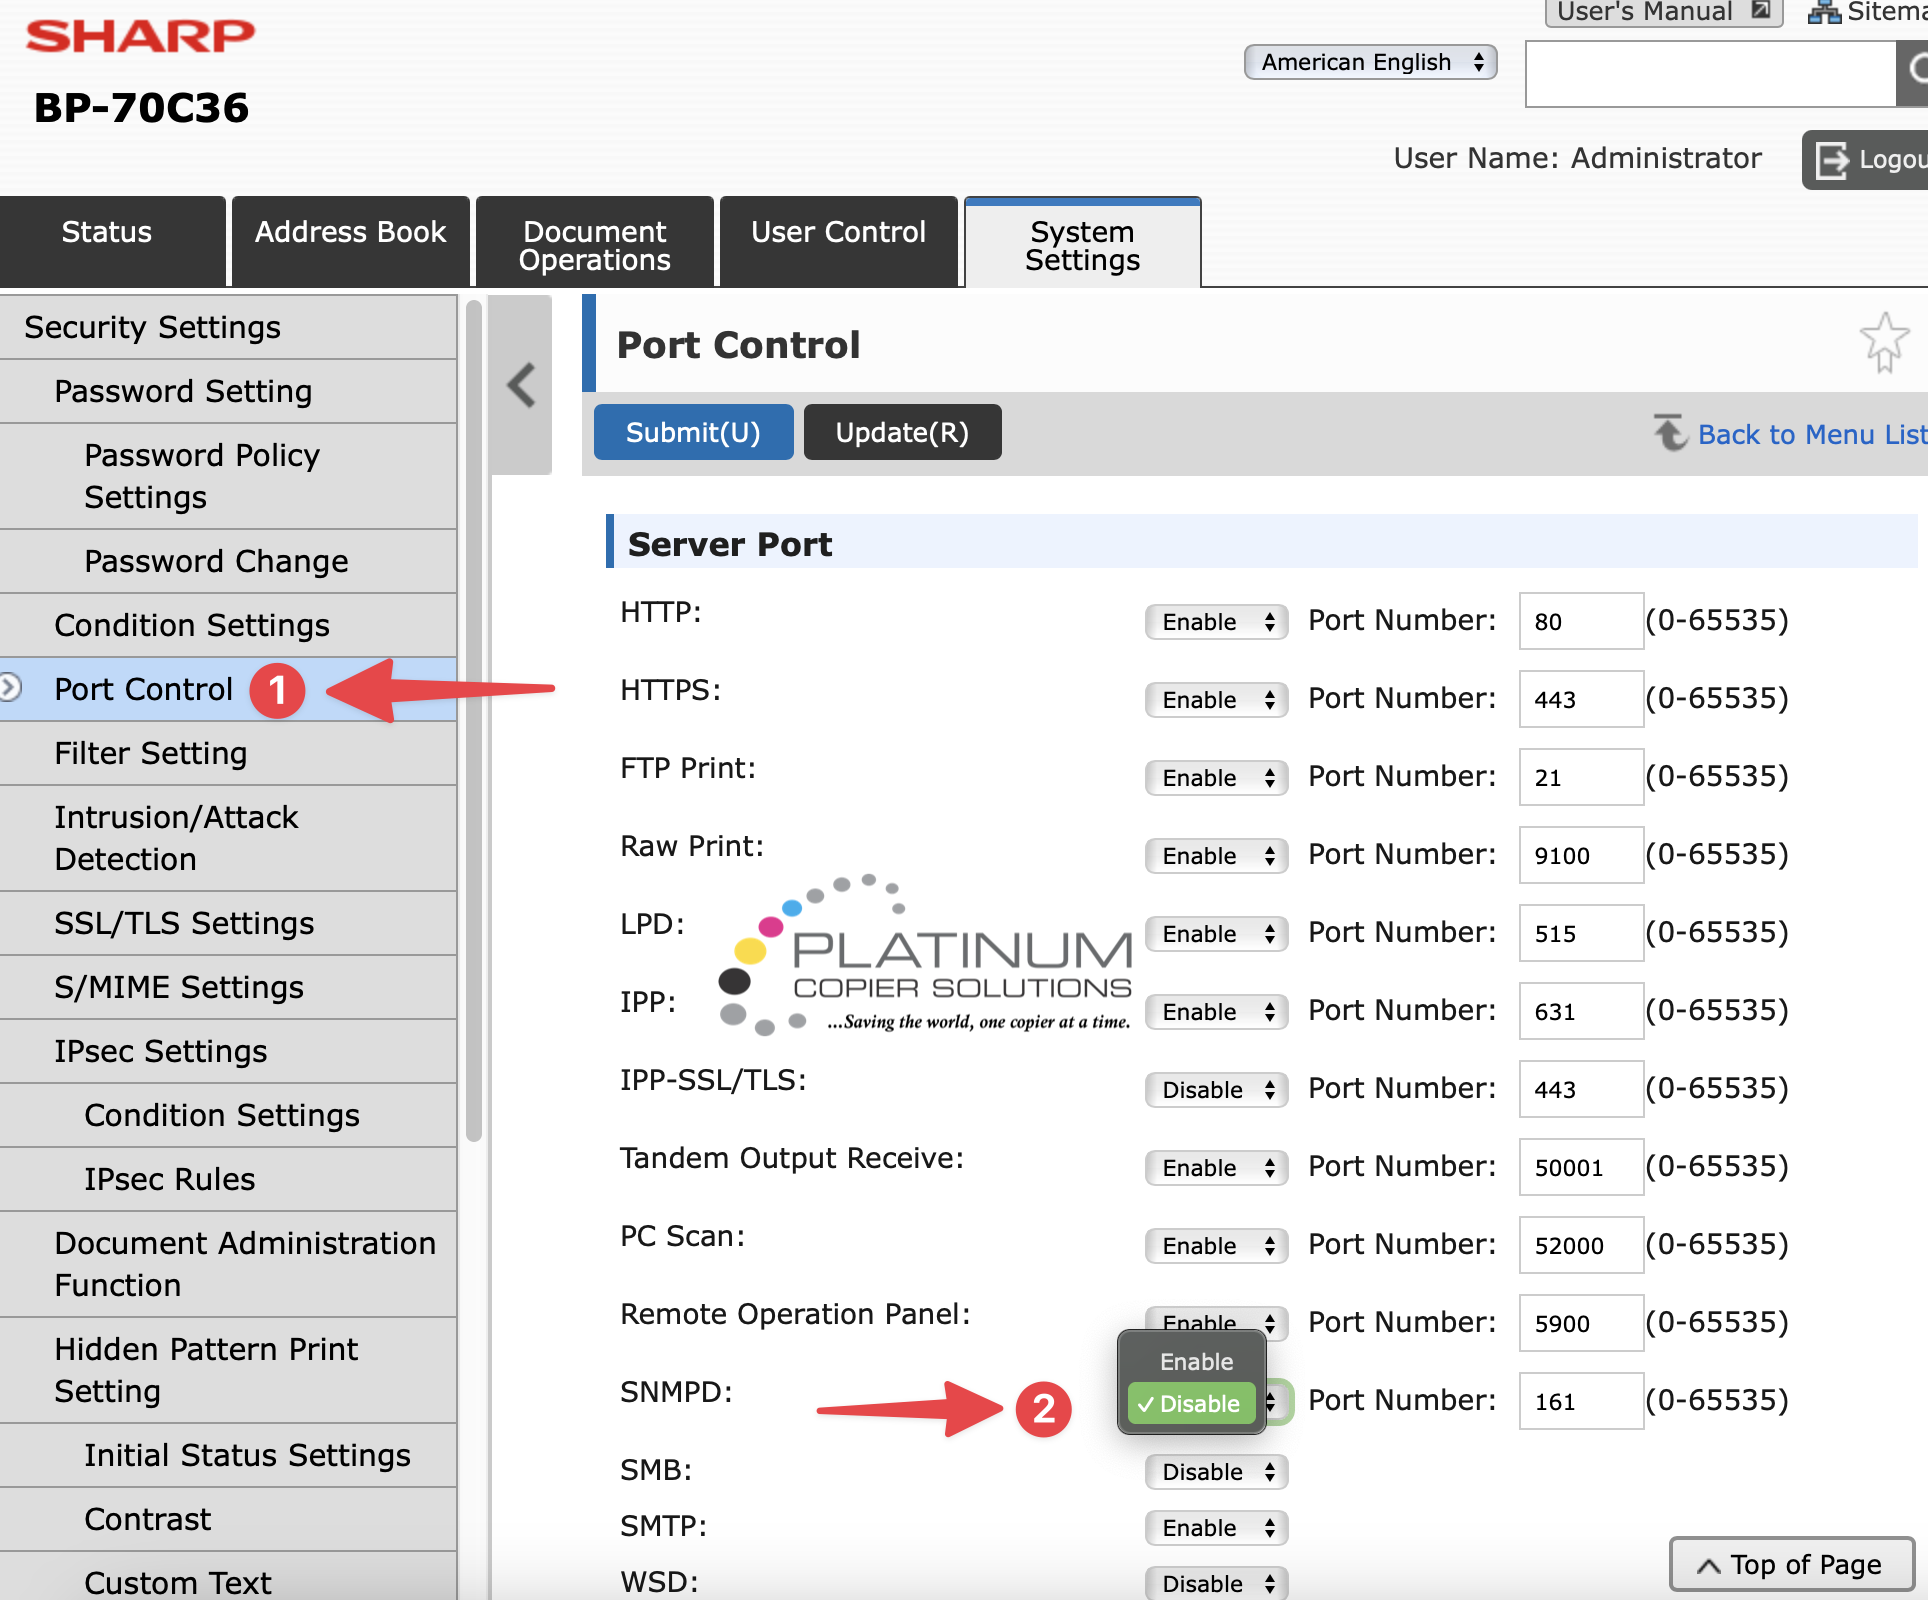Viewport: 1928px width, 1600px height.
Task: Select Disable option in SNMPD popup
Action: click(1192, 1404)
